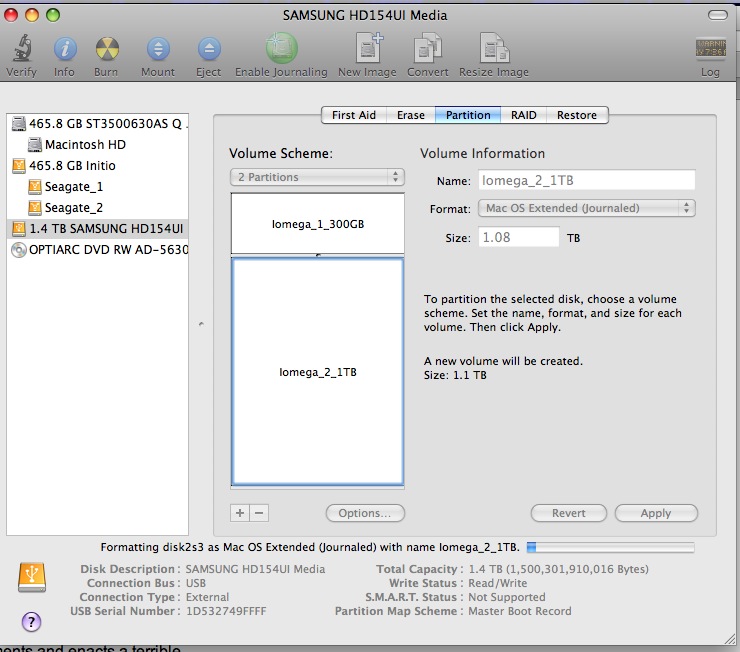Click the Mount toolbar icon
740x652 pixels.
[x=158, y=48]
